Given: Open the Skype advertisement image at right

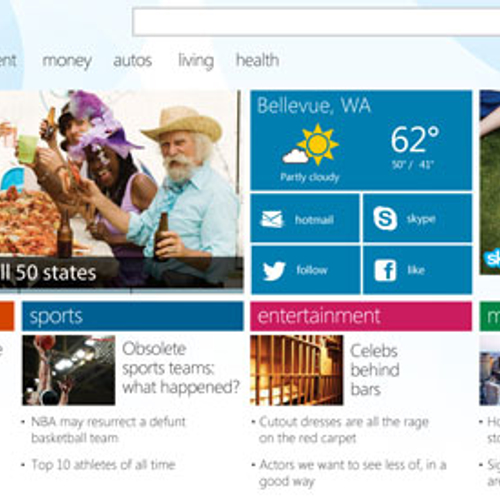Looking at the screenshot, I should tap(490, 182).
